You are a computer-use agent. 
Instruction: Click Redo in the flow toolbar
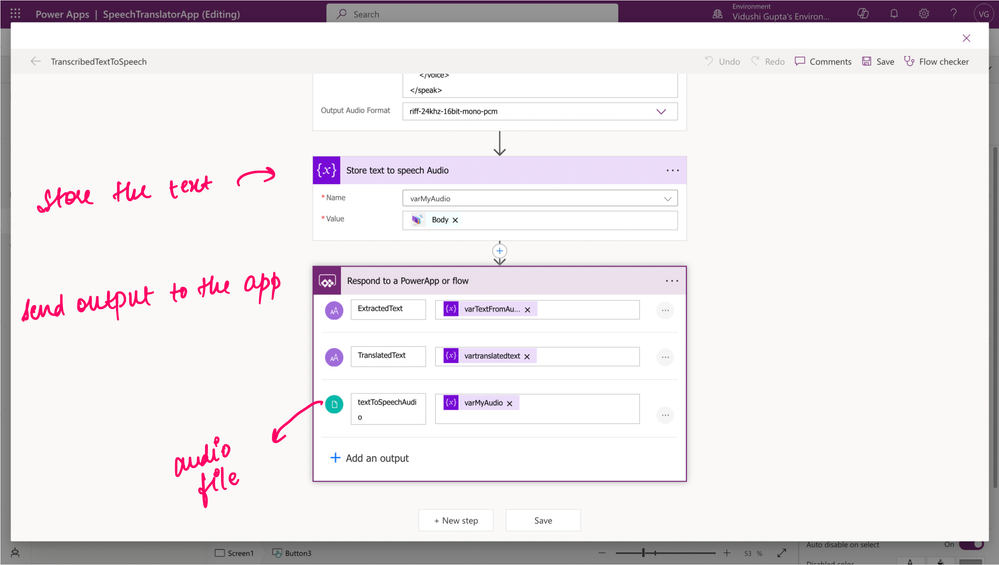point(768,61)
